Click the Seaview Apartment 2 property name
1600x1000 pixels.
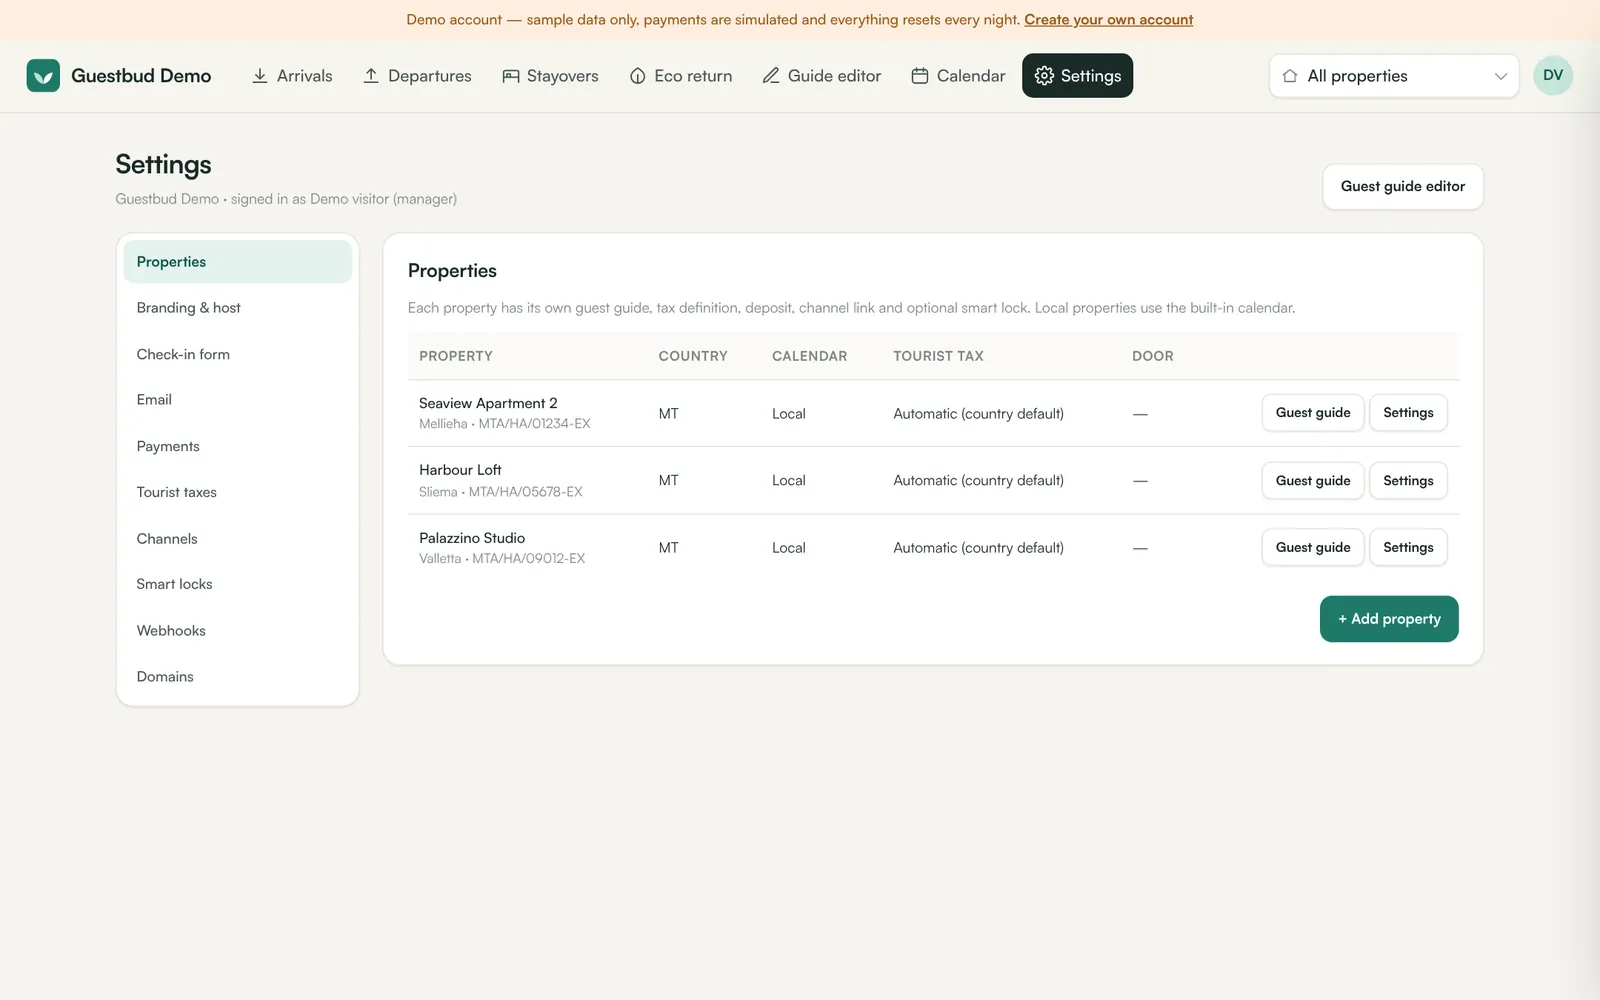488,403
